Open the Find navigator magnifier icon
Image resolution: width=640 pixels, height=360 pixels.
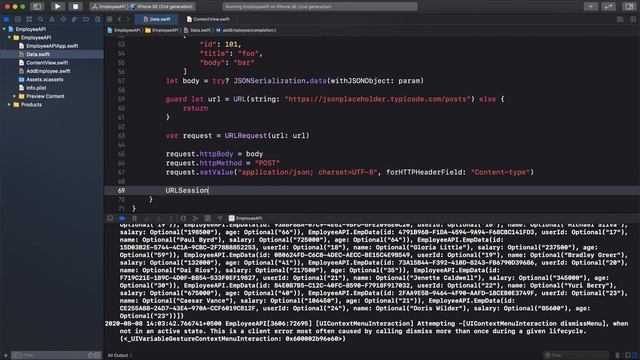(x=40, y=19)
